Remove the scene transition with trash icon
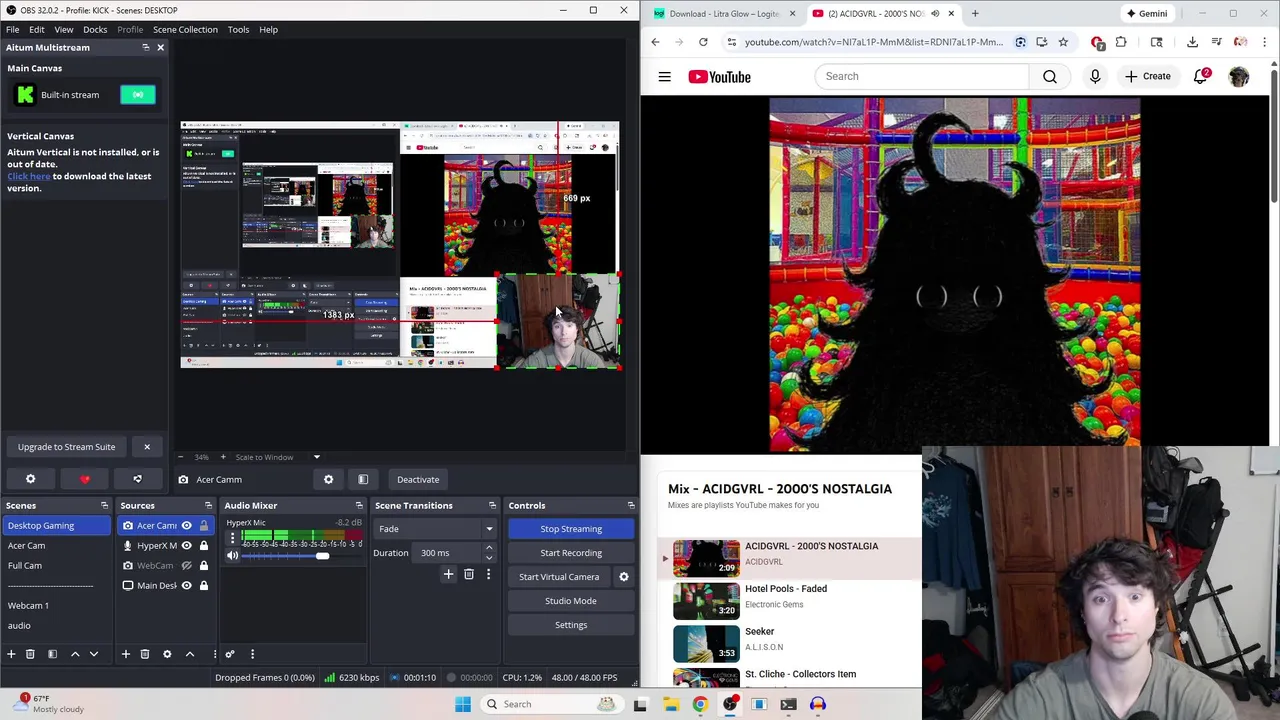The height and width of the screenshot is (720, 1280). pos(468,575)
